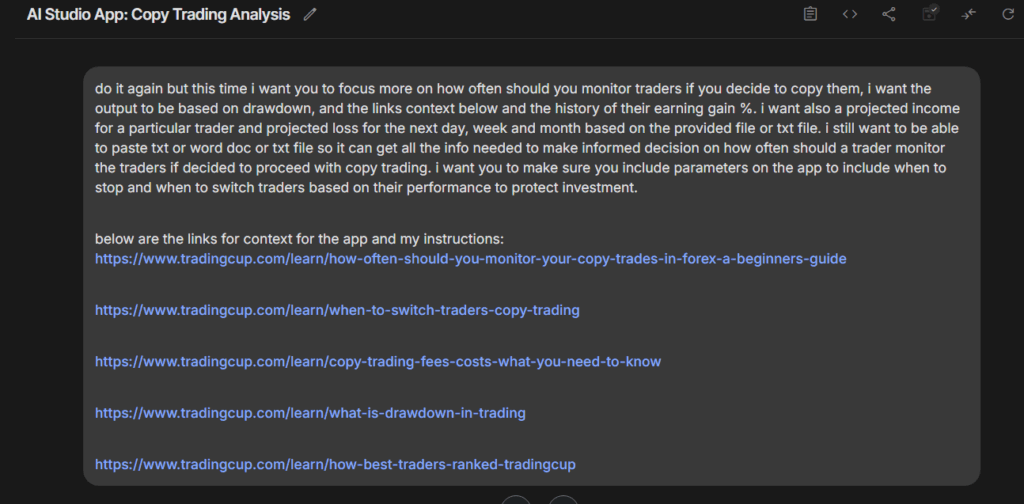Share this prompt via share icon
The image size is (1024, 504).
pyautogui.click(x=889, y=14)
